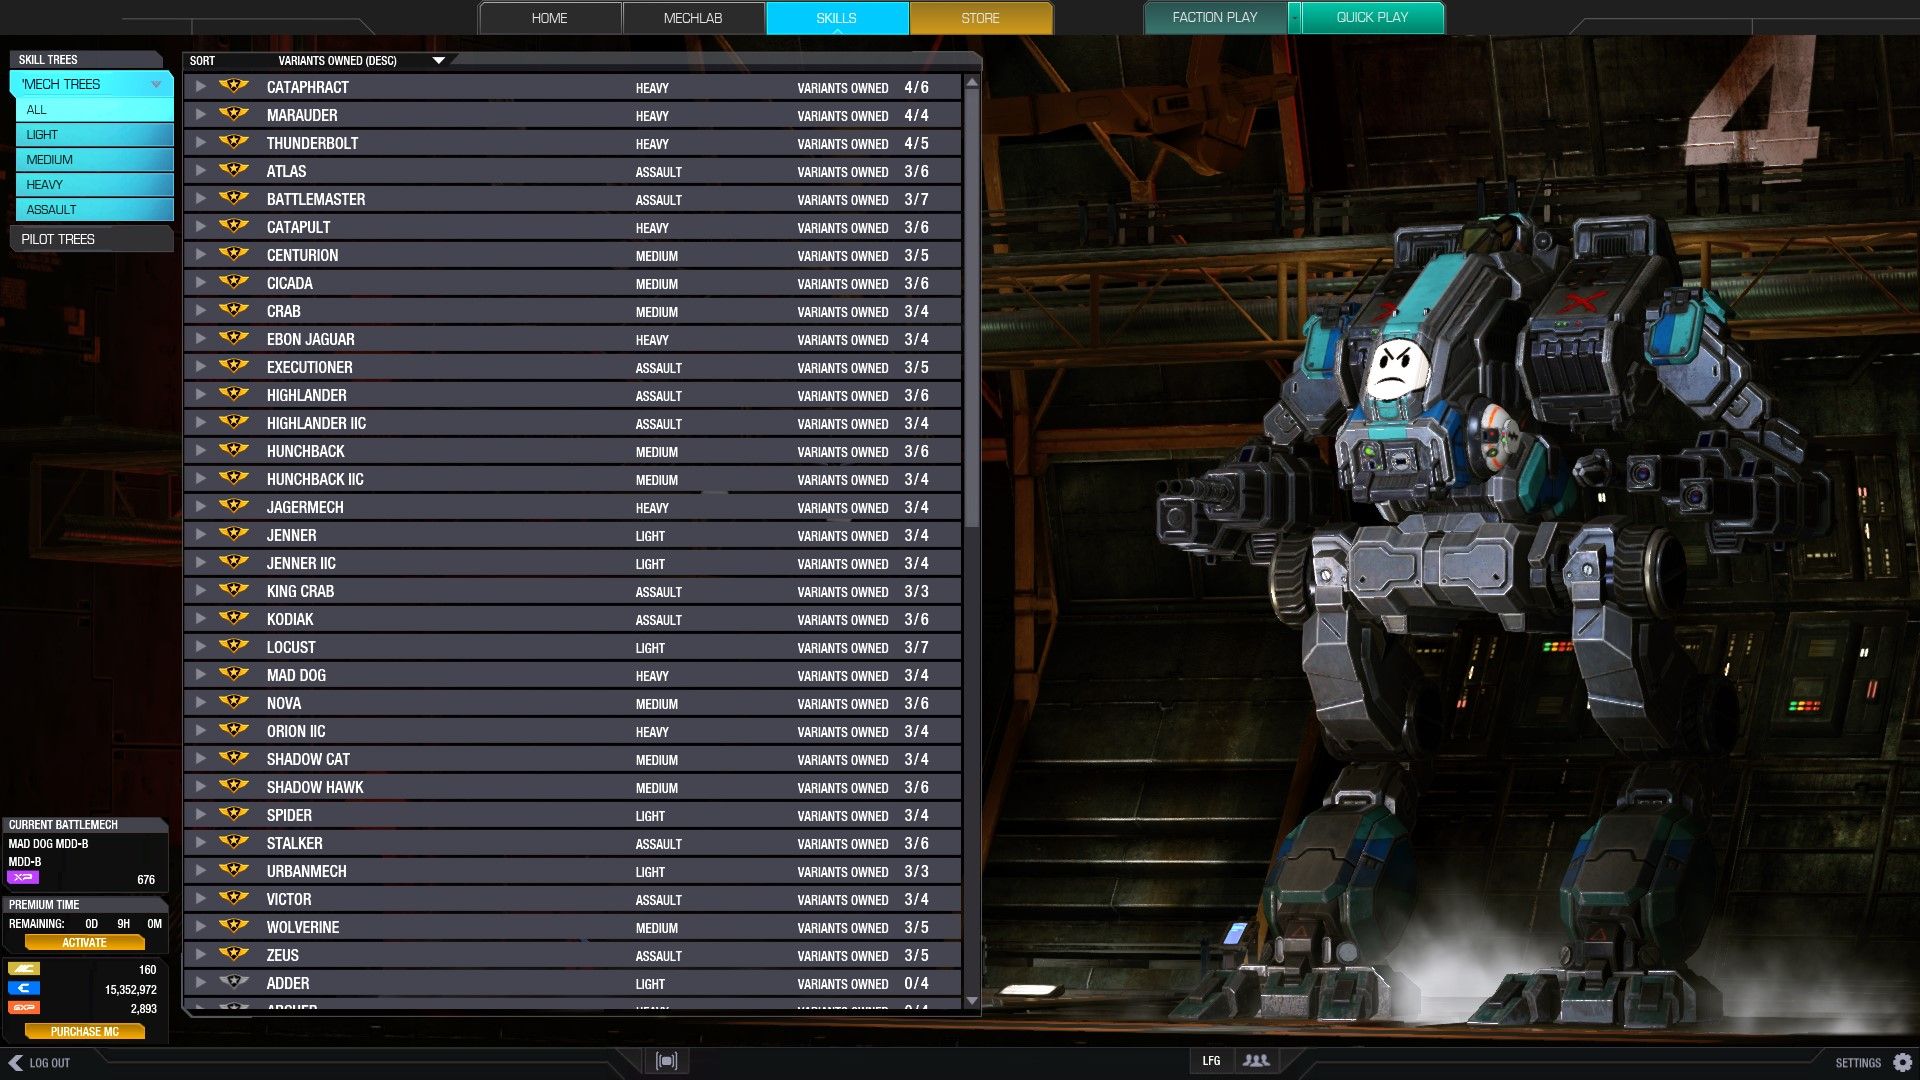This screenshot has height=1080, width=1920.
Task: Click the Atlas faction emblem icon
Action: pyautogui.click(x=233, y=170)
